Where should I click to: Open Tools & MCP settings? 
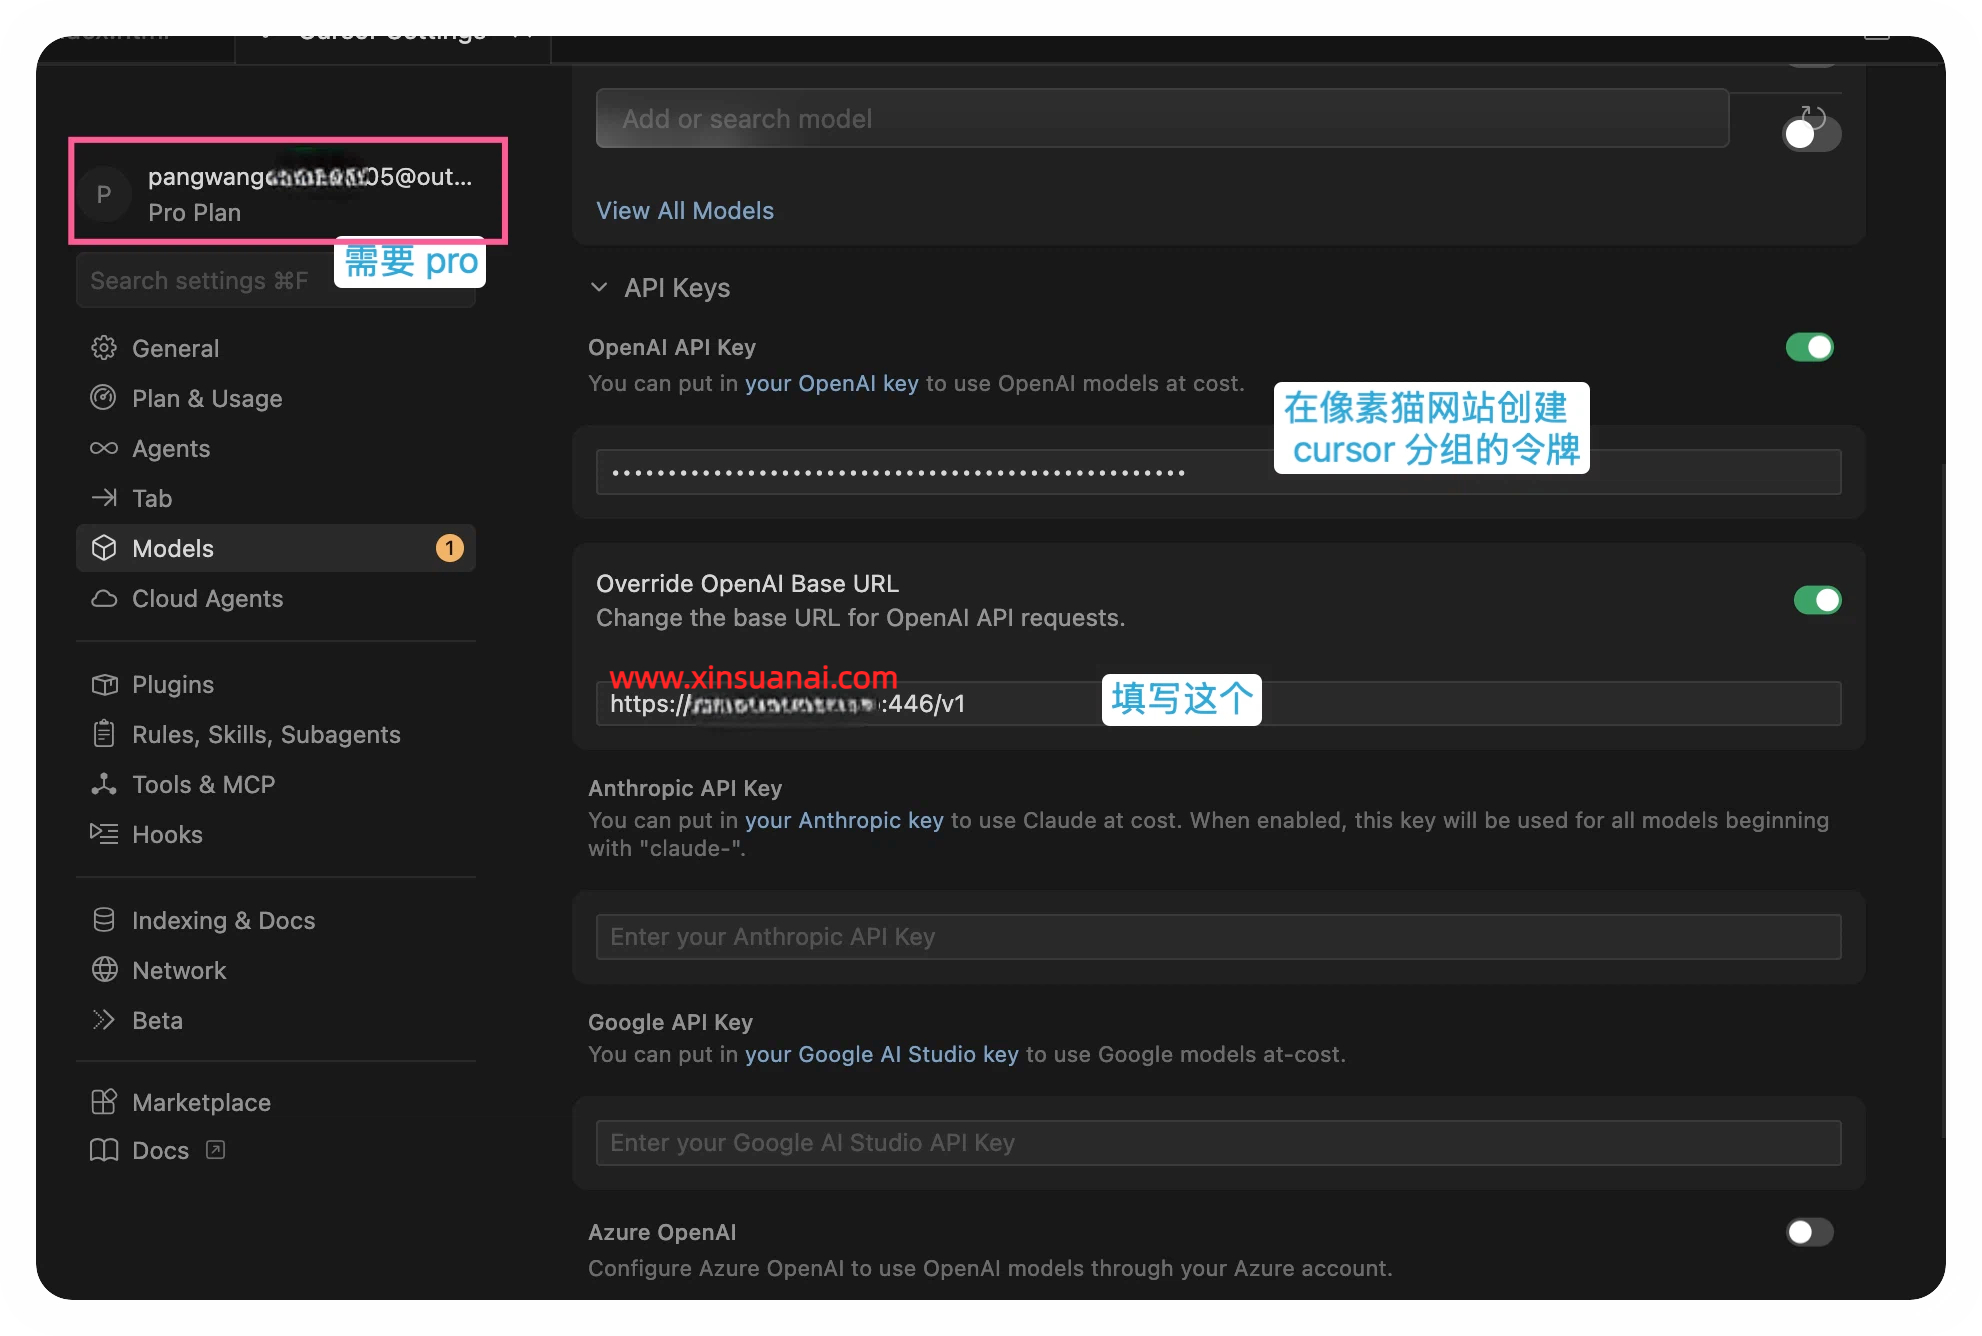276,784
